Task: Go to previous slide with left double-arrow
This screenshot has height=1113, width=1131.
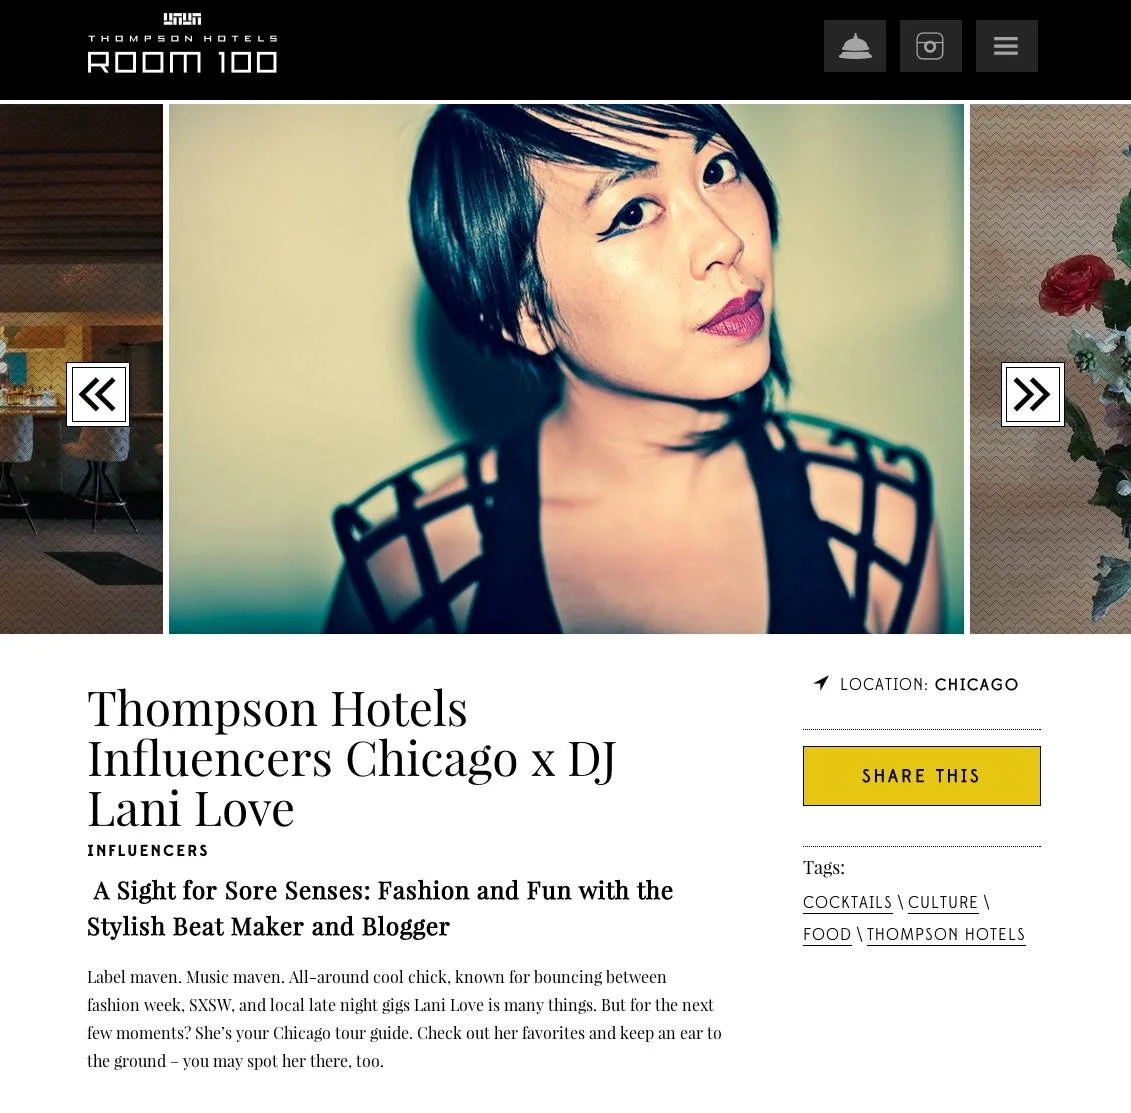Action: coord(98,395)
